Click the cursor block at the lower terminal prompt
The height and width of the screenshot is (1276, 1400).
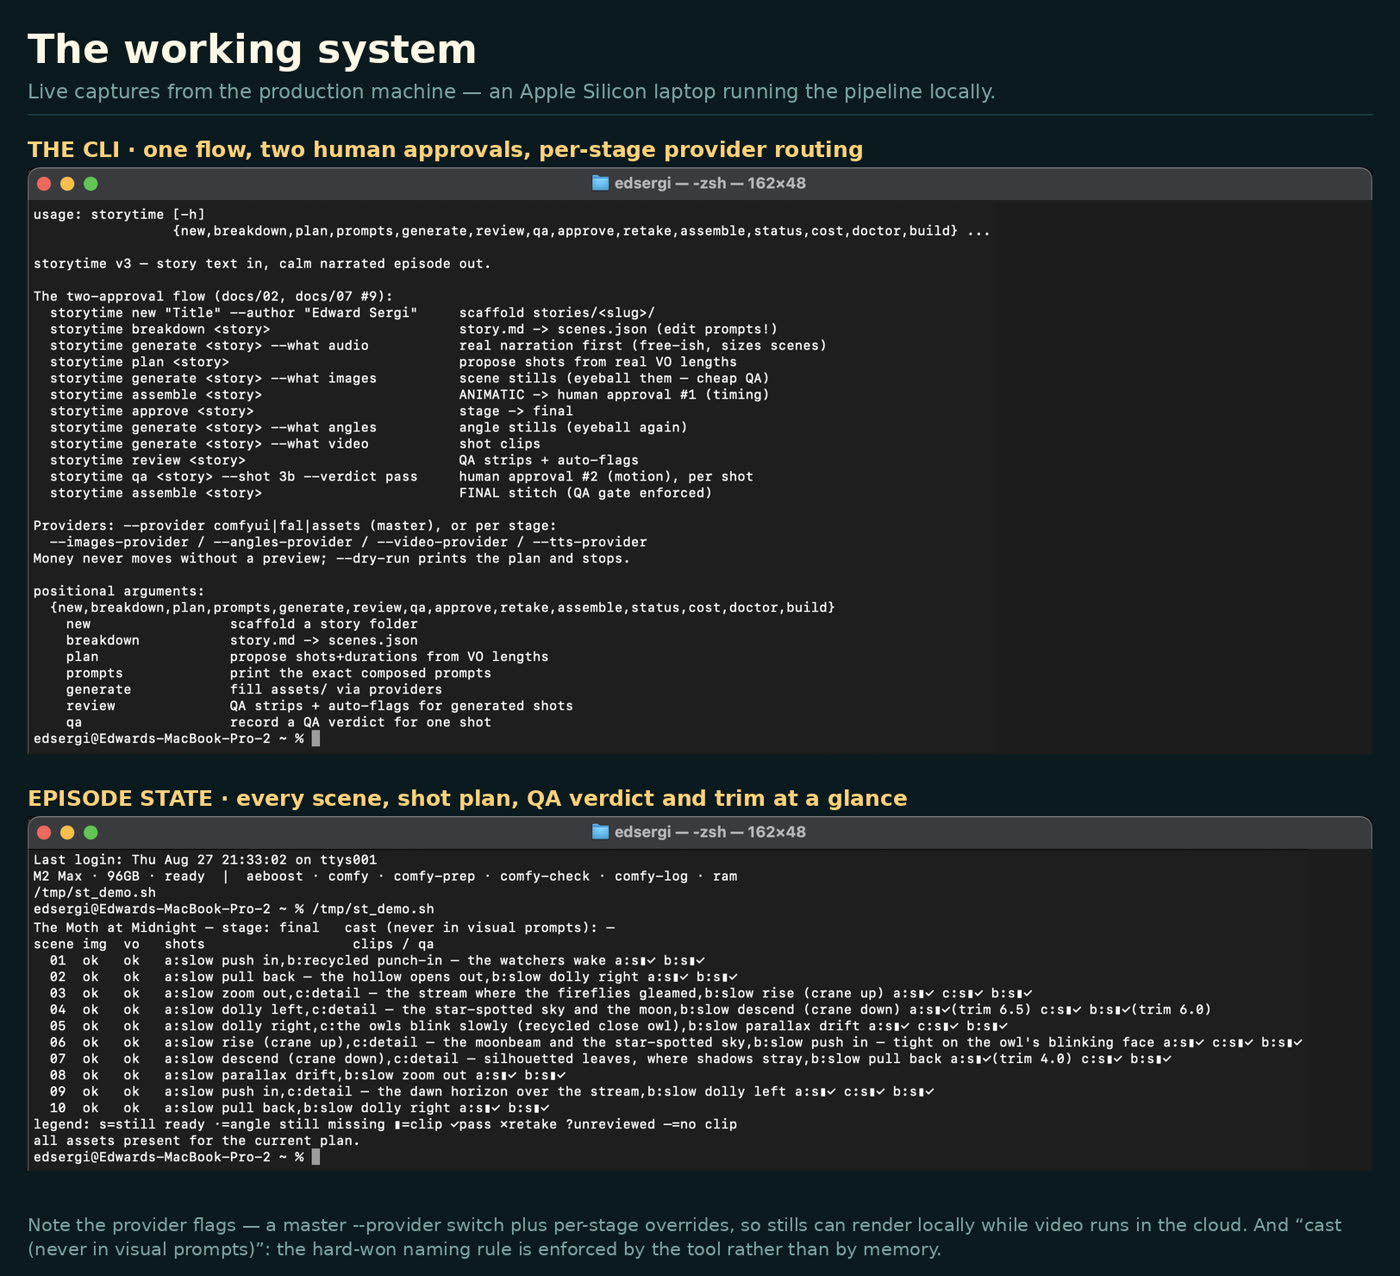tap(316, 1157)
